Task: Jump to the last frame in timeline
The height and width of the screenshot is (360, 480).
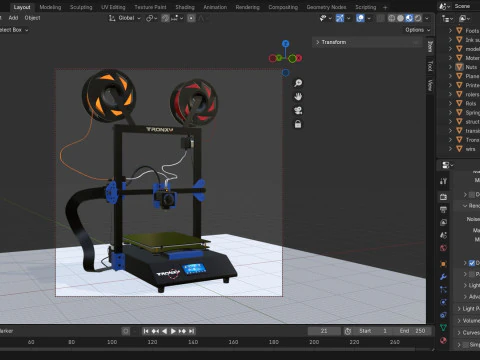Action: (191, 331)
